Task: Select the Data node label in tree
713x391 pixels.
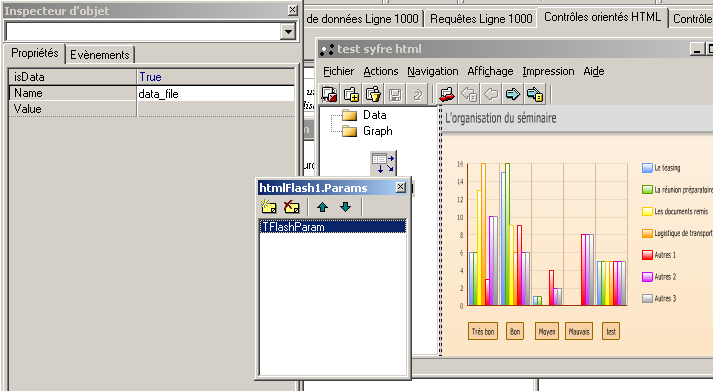Action: 375,115
